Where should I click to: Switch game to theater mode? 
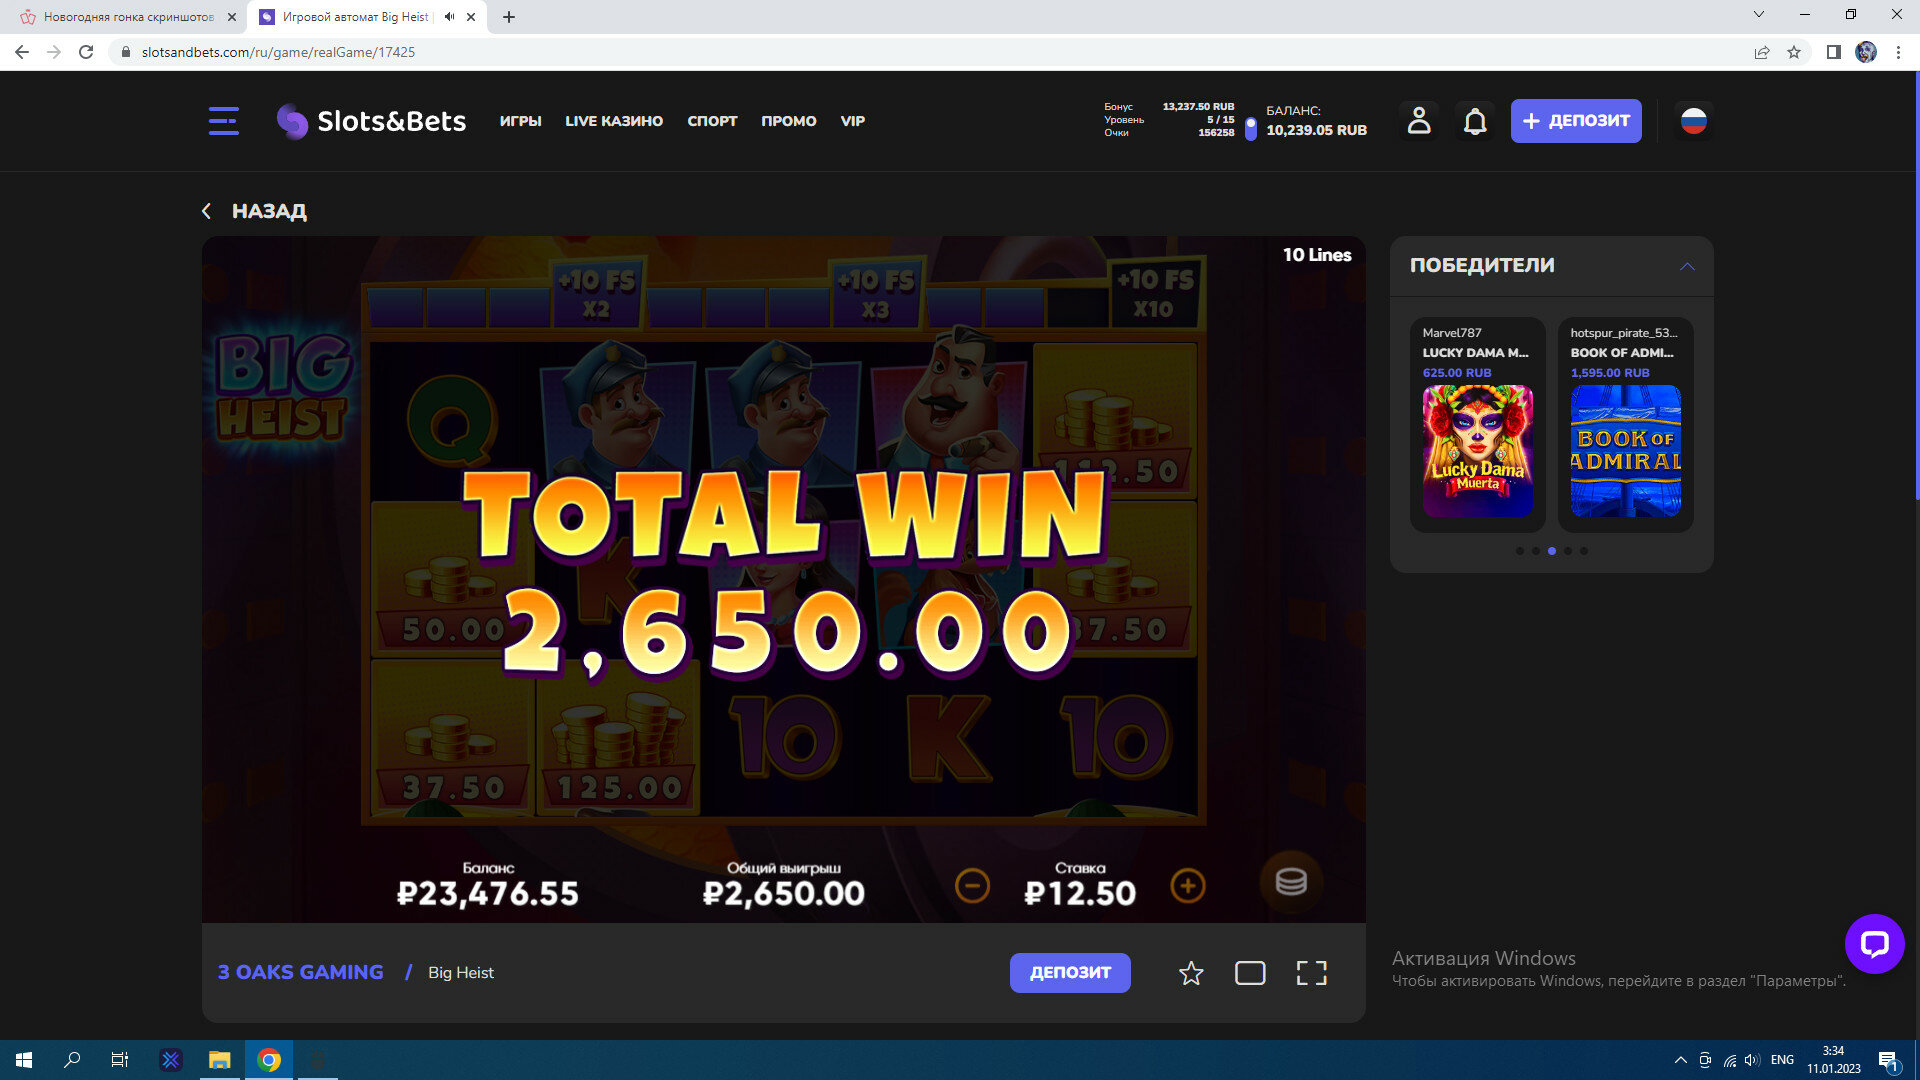coord(1250,973)
